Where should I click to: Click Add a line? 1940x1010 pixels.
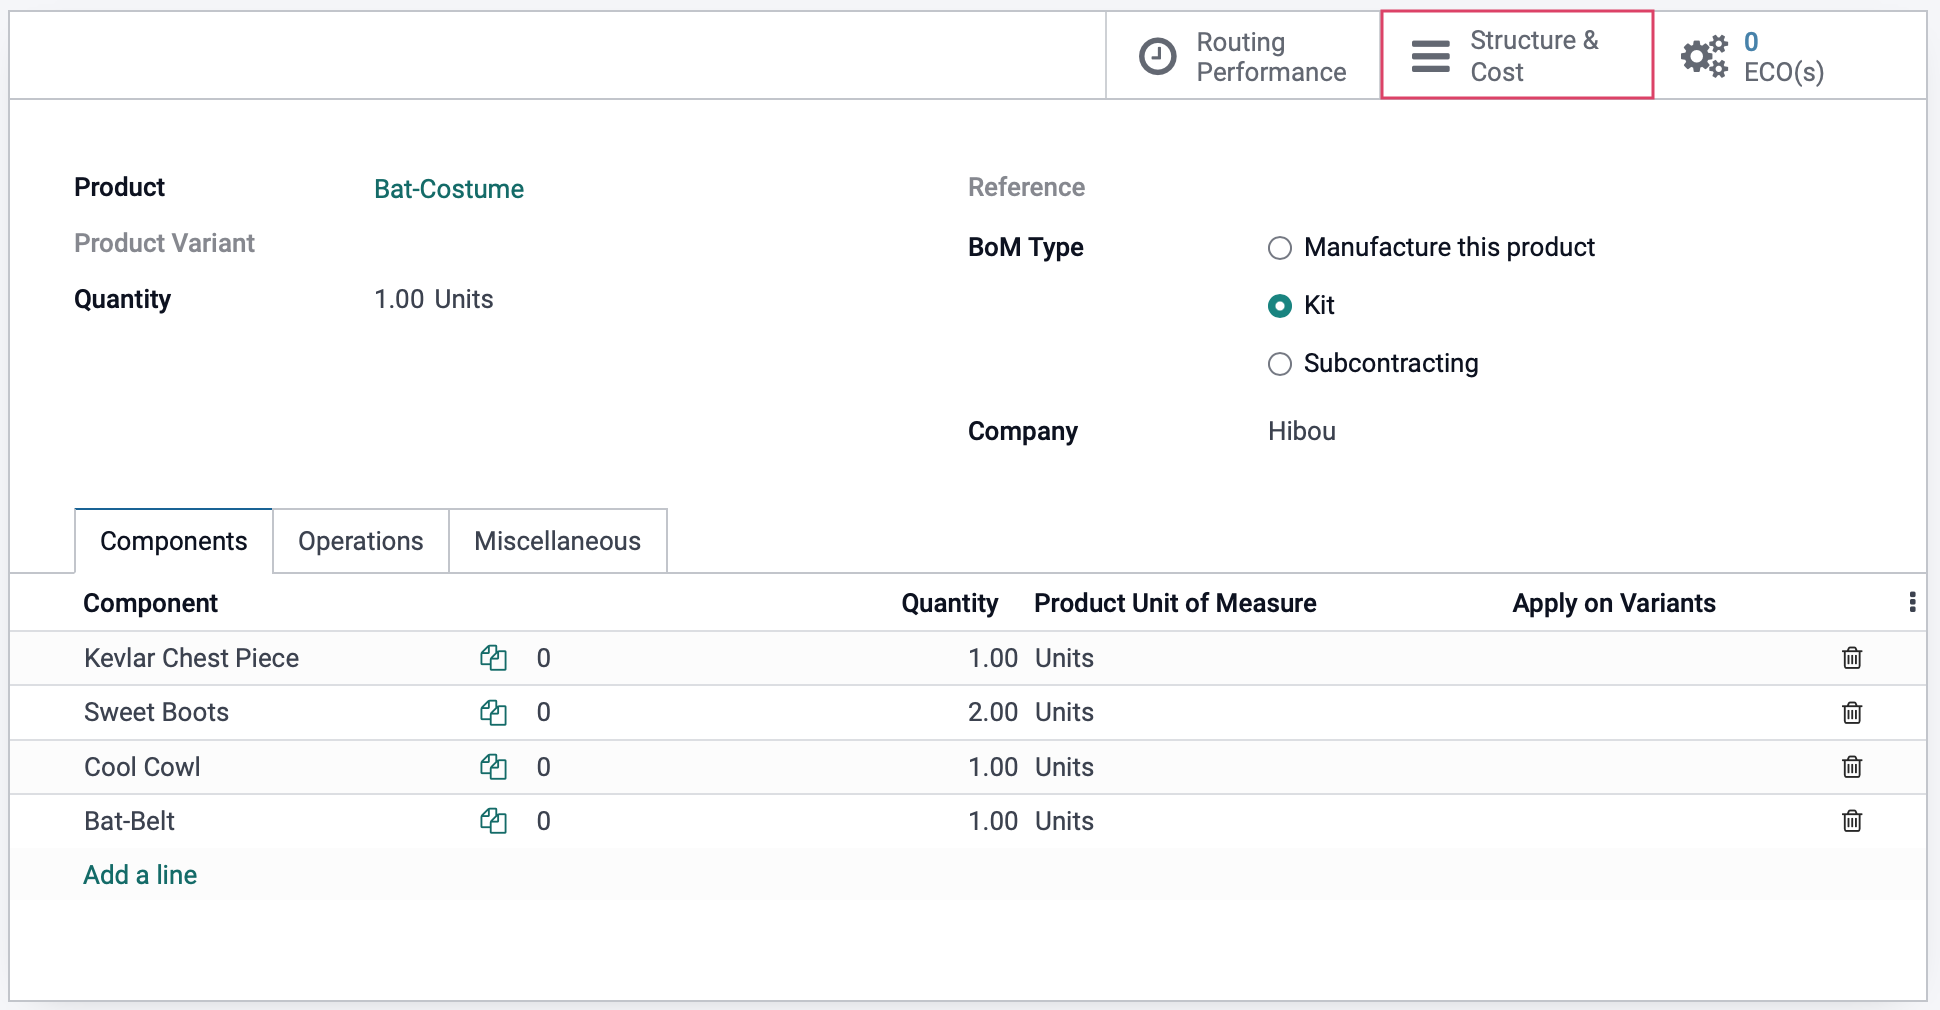[140, 875]
